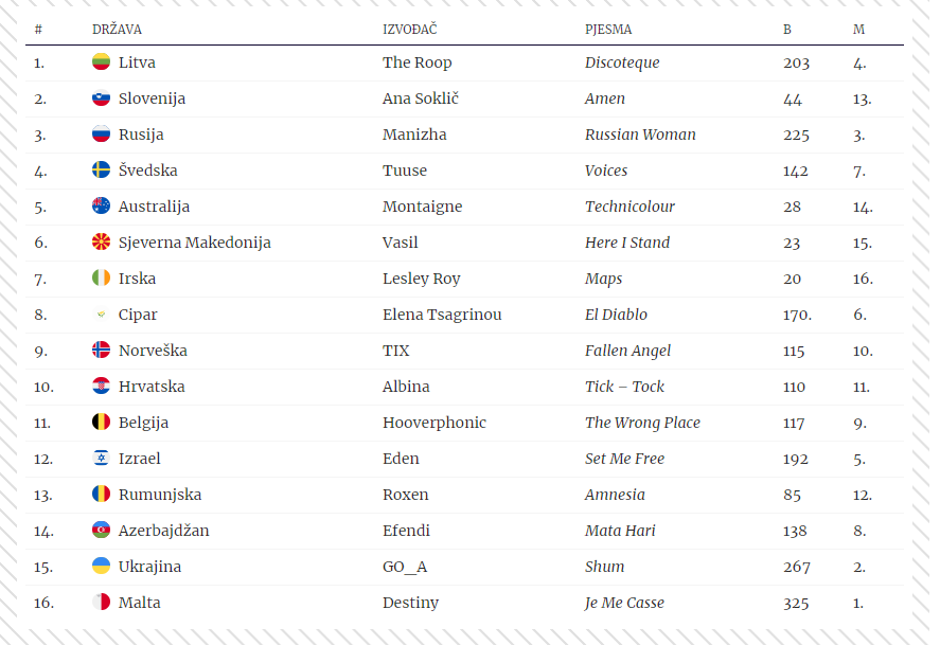Click the country name Hrvatska
The image size is (940, 645).
[x=151, y=386]
